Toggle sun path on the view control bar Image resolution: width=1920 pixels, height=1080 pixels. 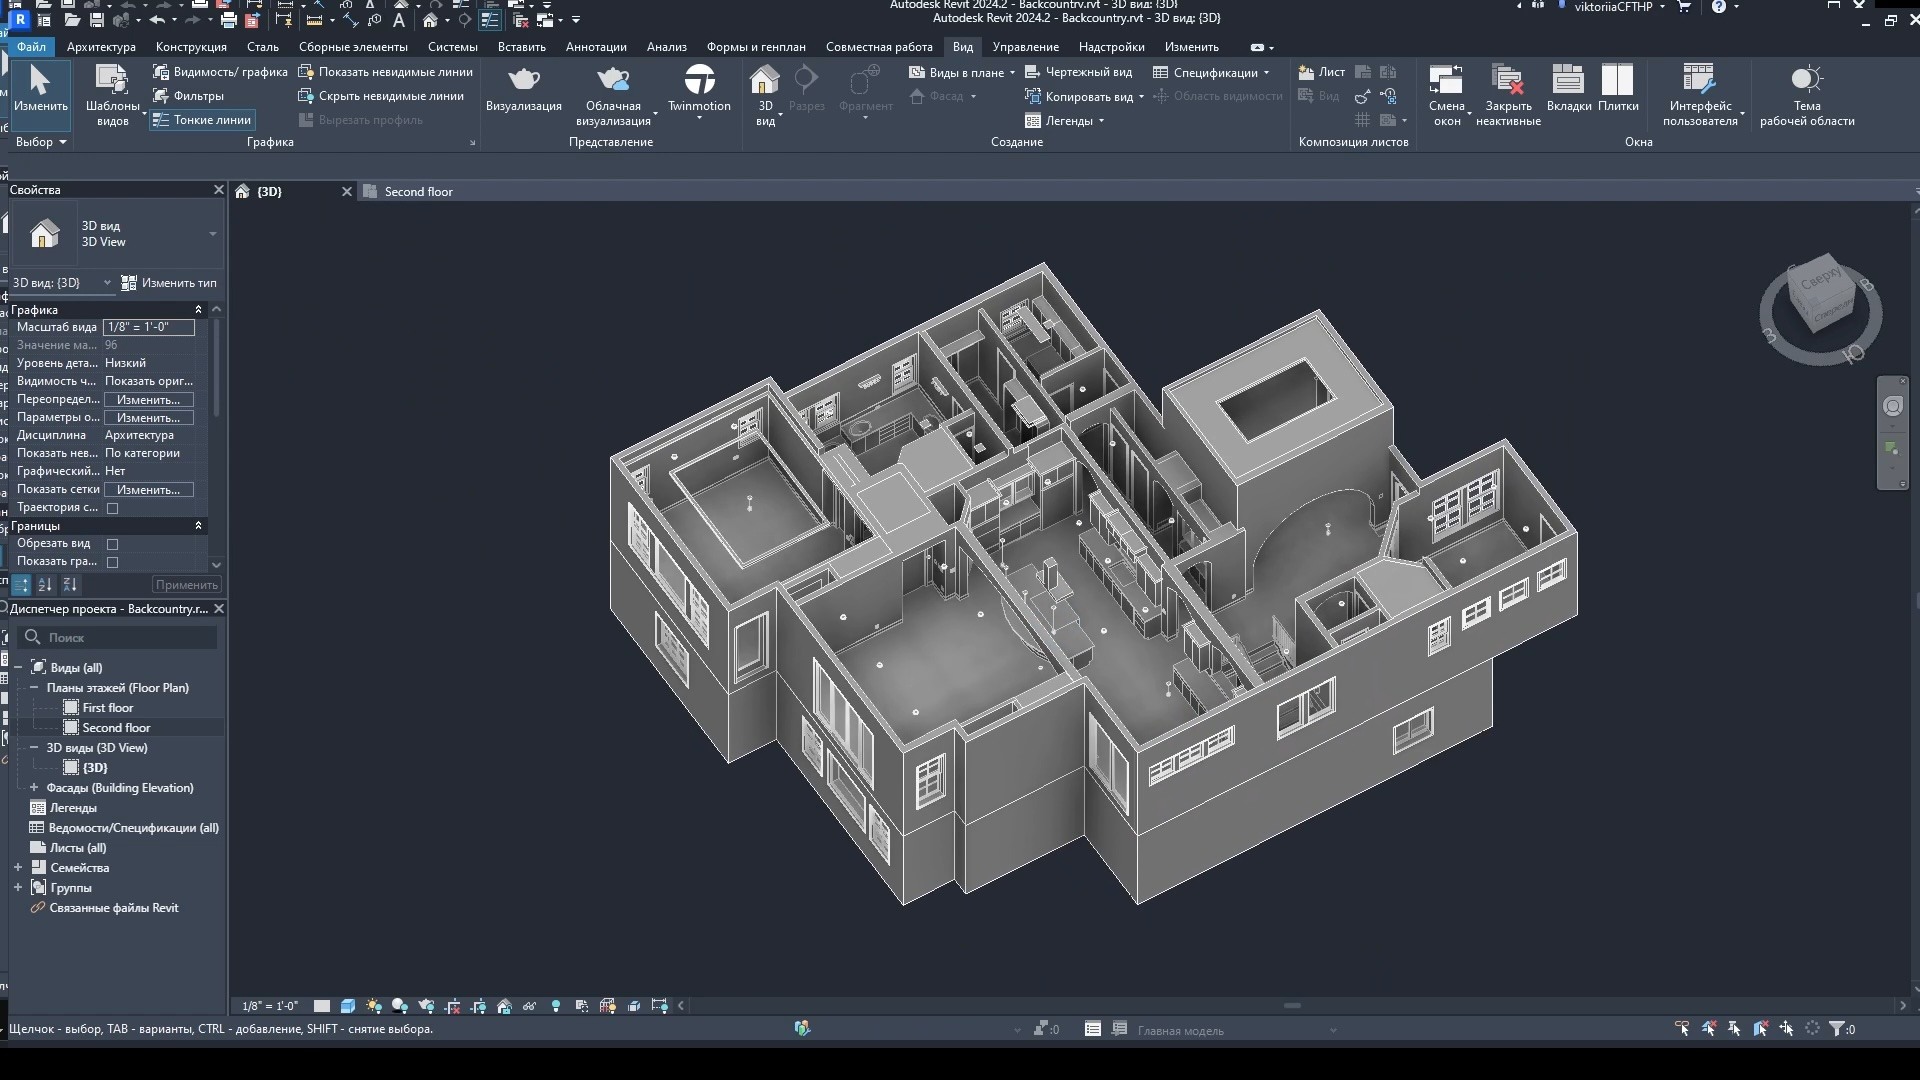click(374, 1006)
